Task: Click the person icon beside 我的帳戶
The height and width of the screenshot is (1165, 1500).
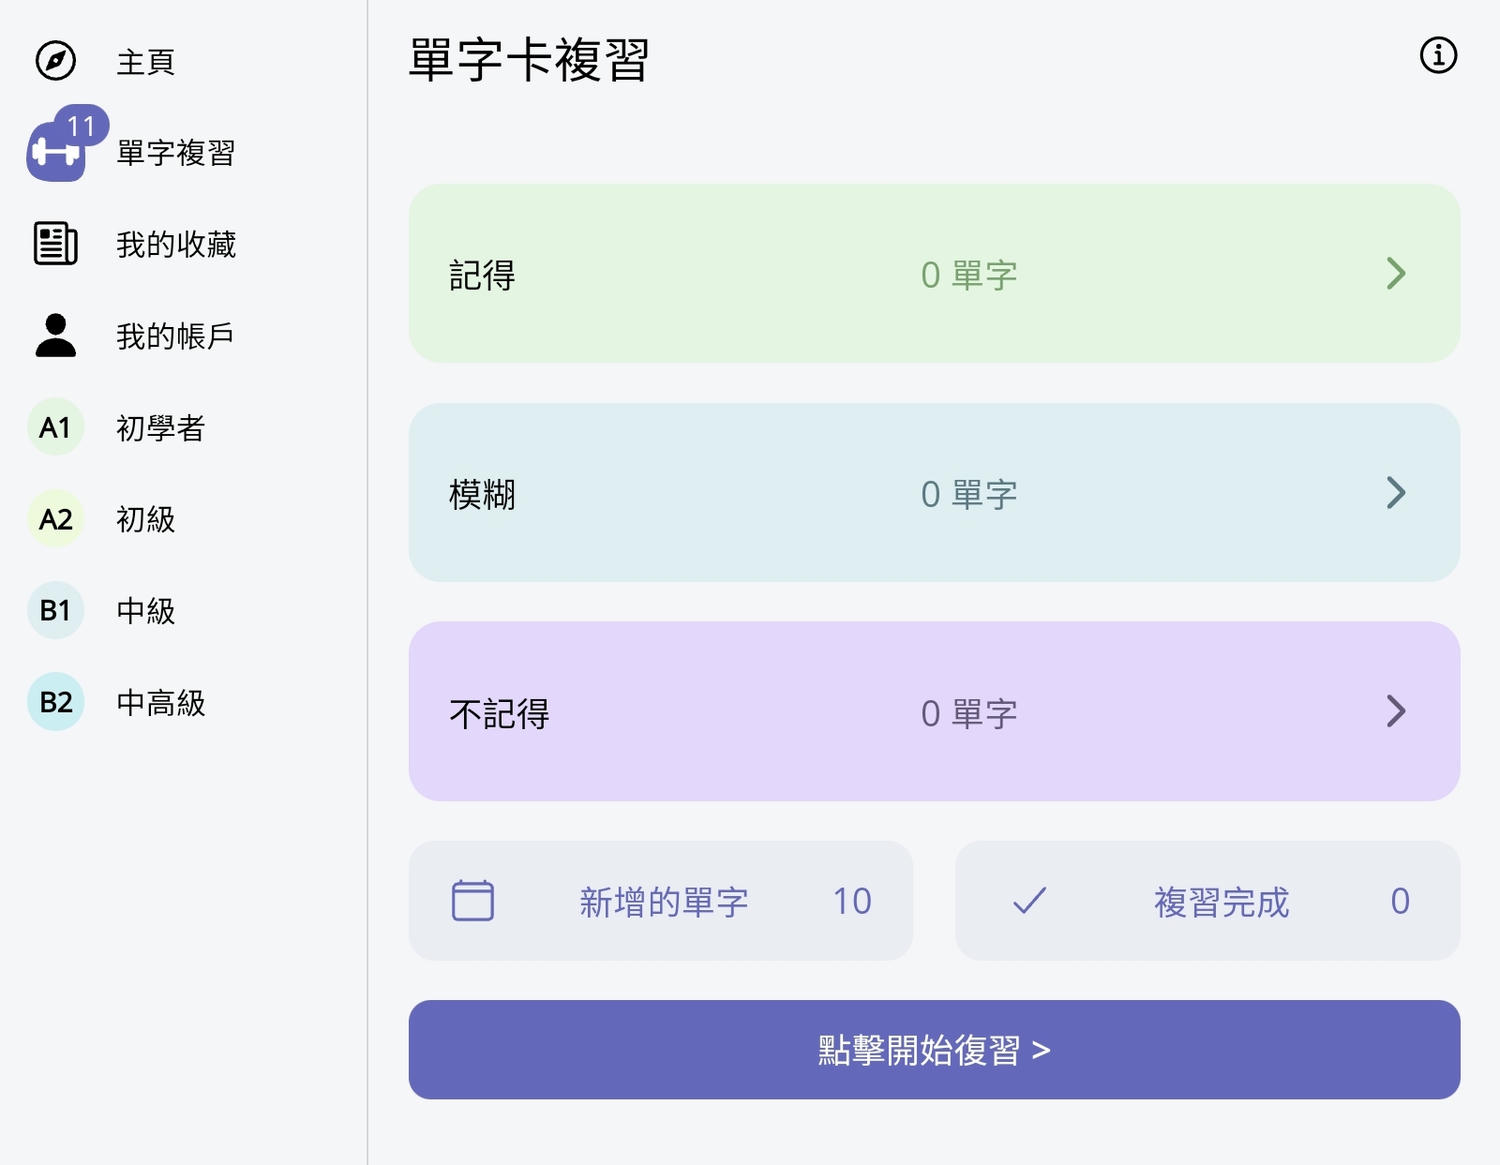Action: pyautogui.click(x=56, y=335)
